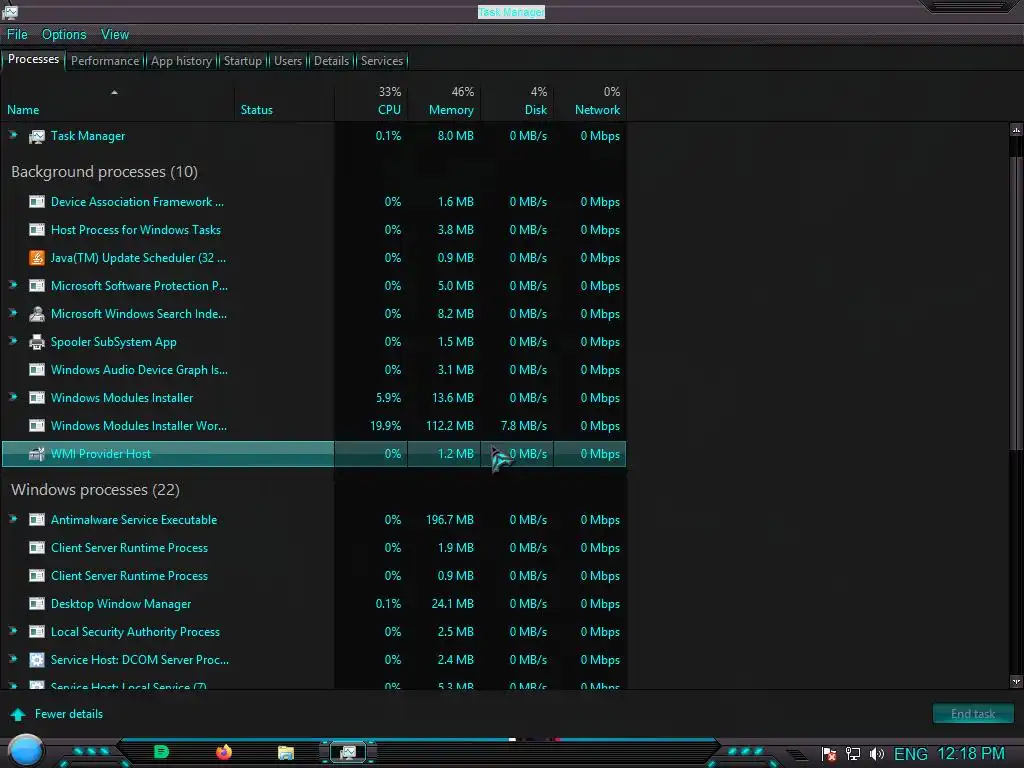The image size is (1024, 768).
Task: Click the Task Manager taskbar button
Action: click(347, 752)
